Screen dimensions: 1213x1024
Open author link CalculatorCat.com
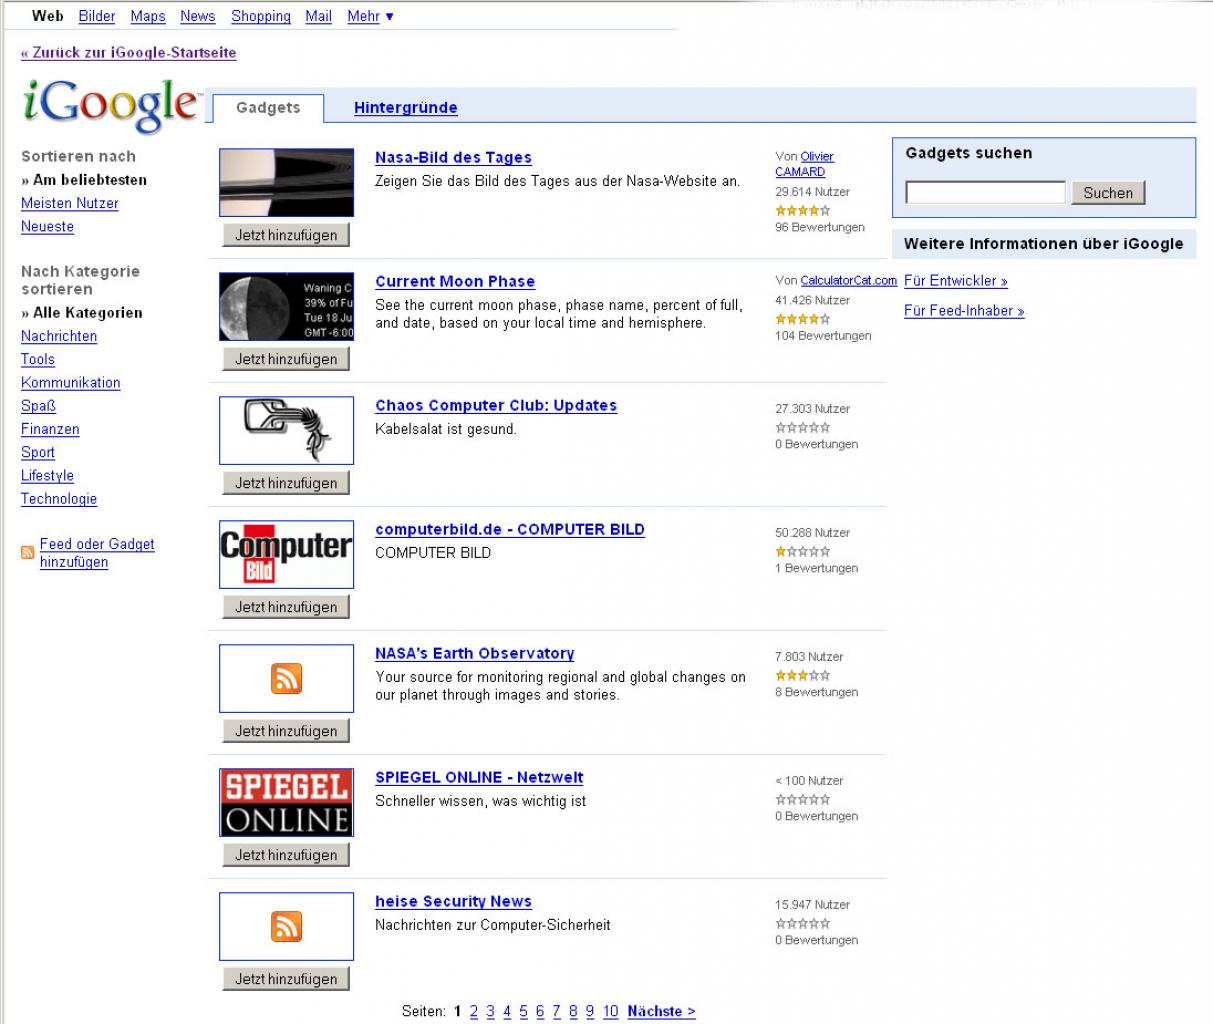849,281
